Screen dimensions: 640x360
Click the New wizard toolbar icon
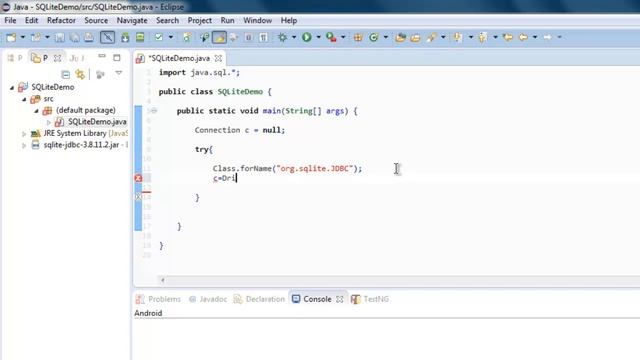11,38
